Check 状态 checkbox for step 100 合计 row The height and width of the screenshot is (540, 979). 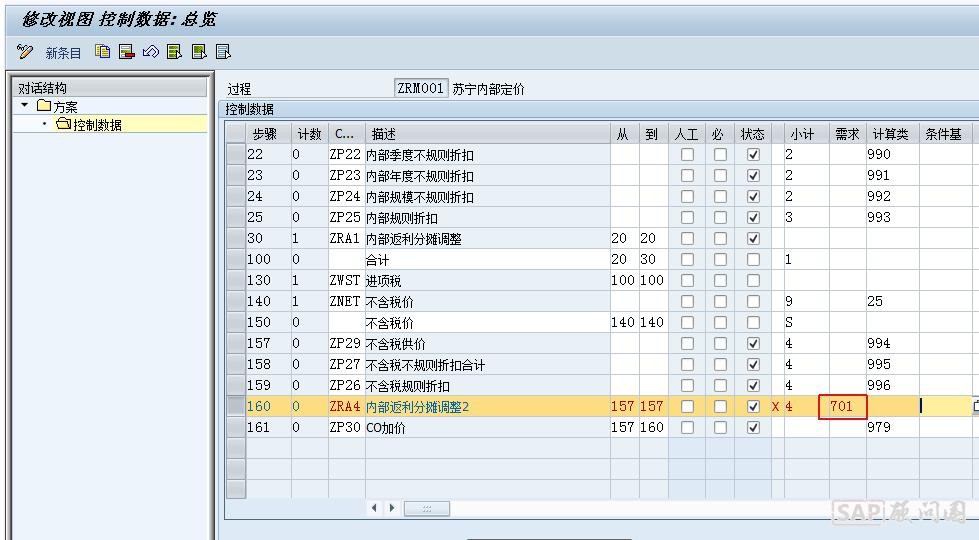point(753,259)
